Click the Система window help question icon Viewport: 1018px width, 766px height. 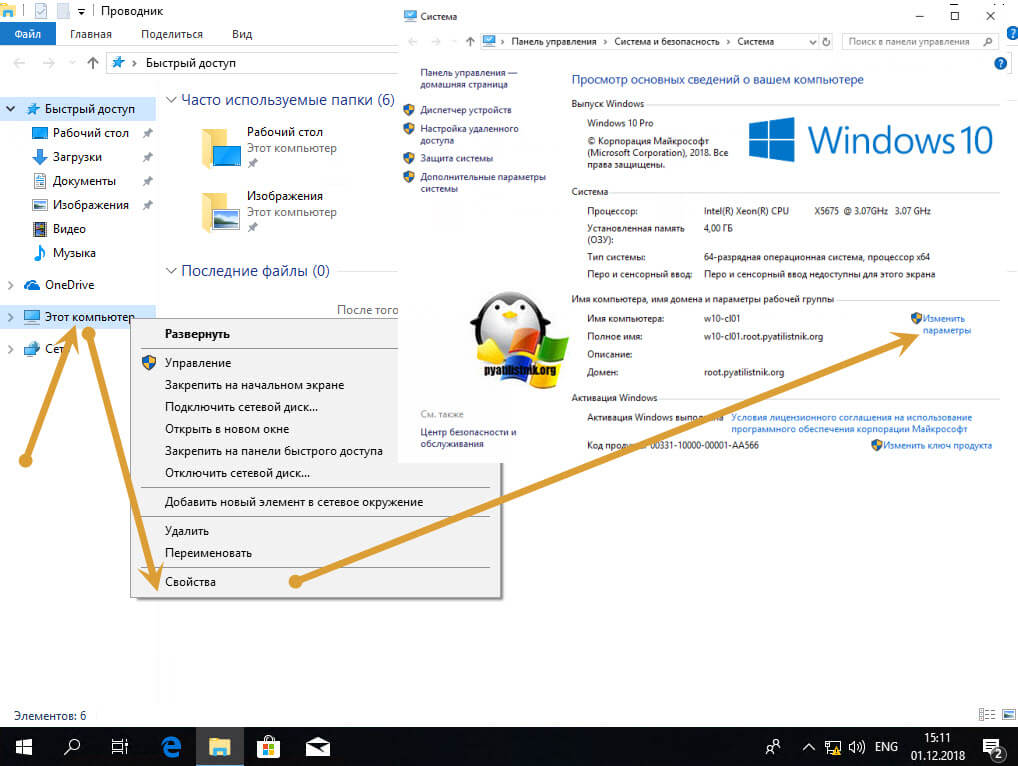tap(1000, 63)
